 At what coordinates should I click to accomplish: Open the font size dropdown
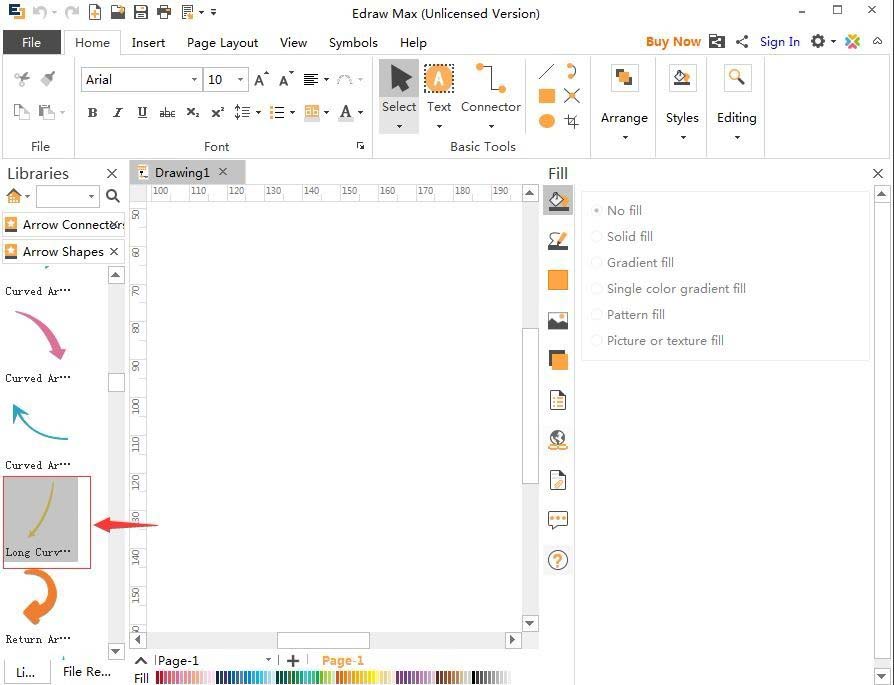click(240, 80)
